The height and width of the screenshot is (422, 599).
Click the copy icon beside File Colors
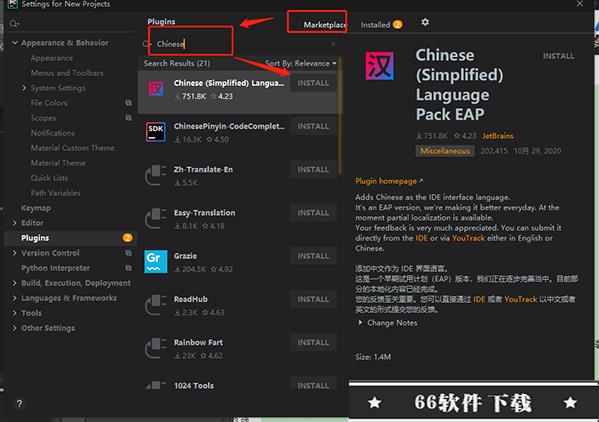coord(128,103)
